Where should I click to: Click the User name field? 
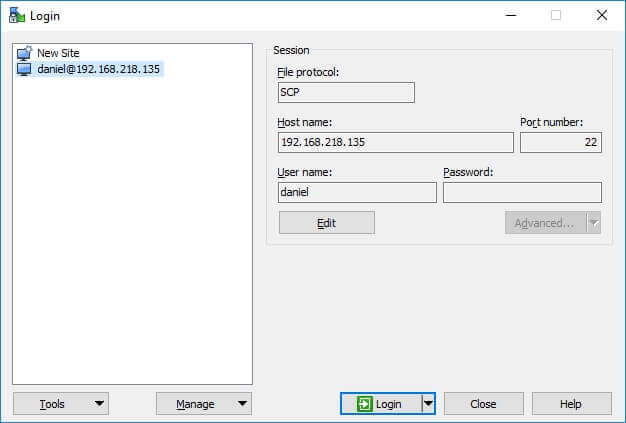(x=357, y=192)
